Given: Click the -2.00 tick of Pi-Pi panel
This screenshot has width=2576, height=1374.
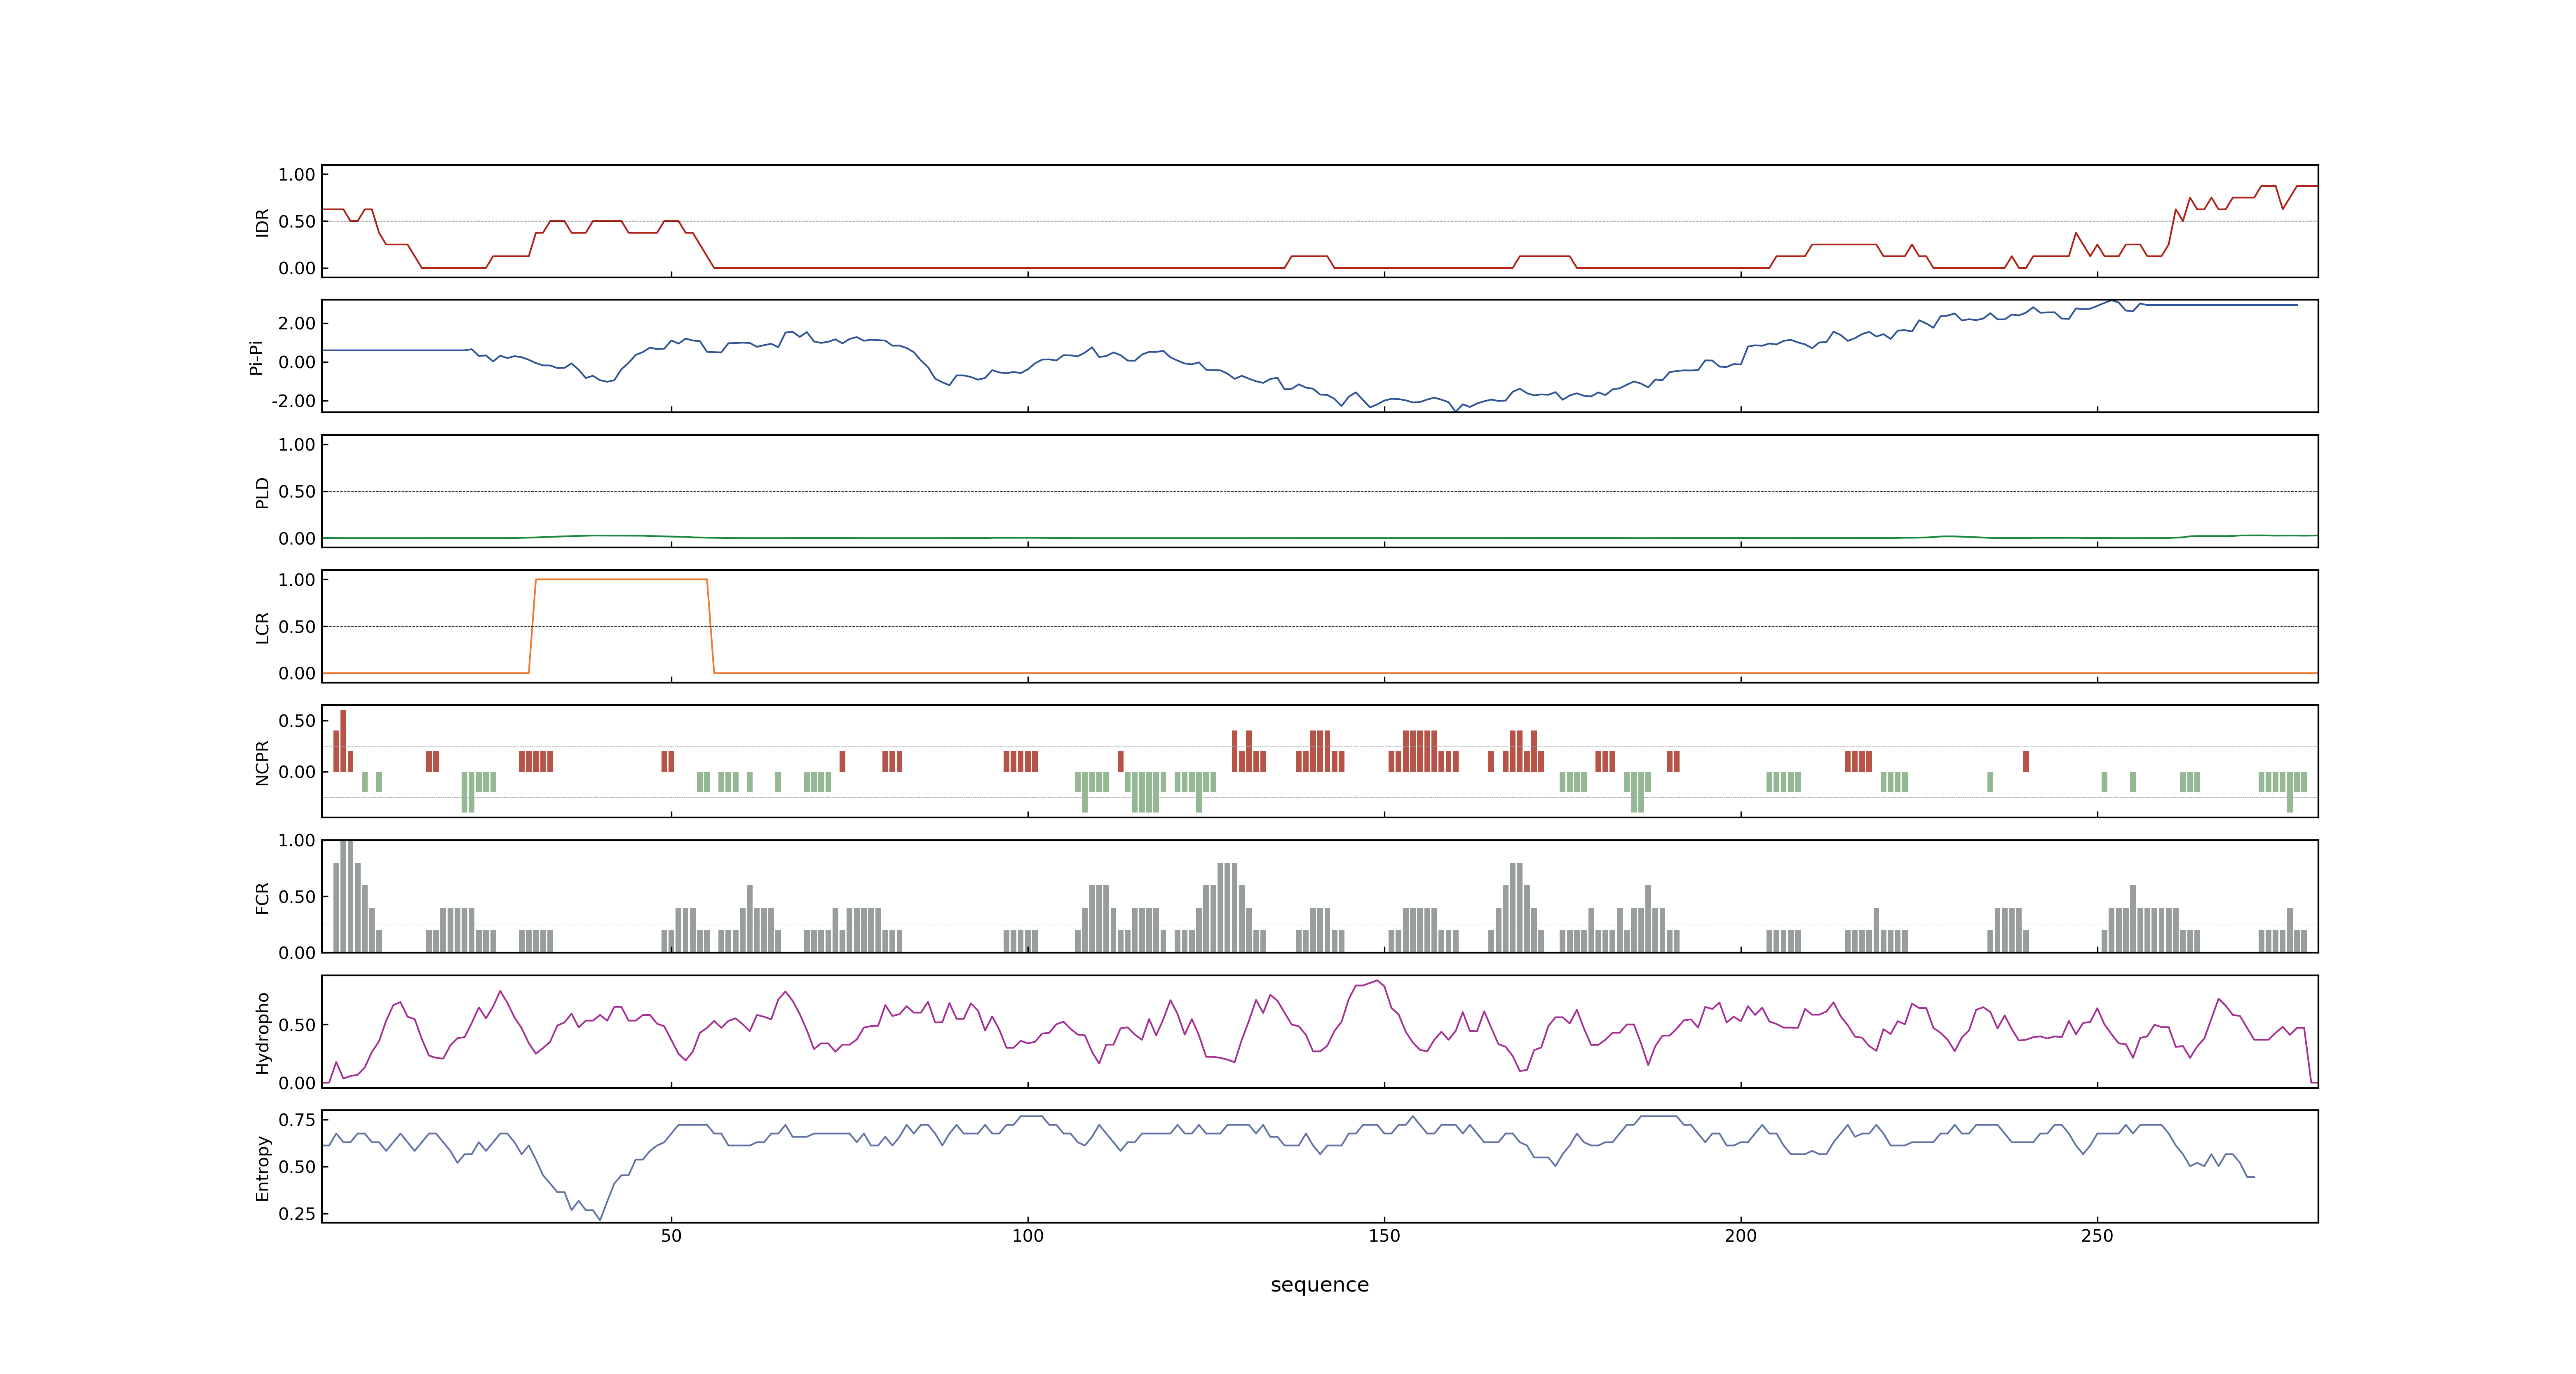Looking at the screenshot, I should click(x=293, y=401).
